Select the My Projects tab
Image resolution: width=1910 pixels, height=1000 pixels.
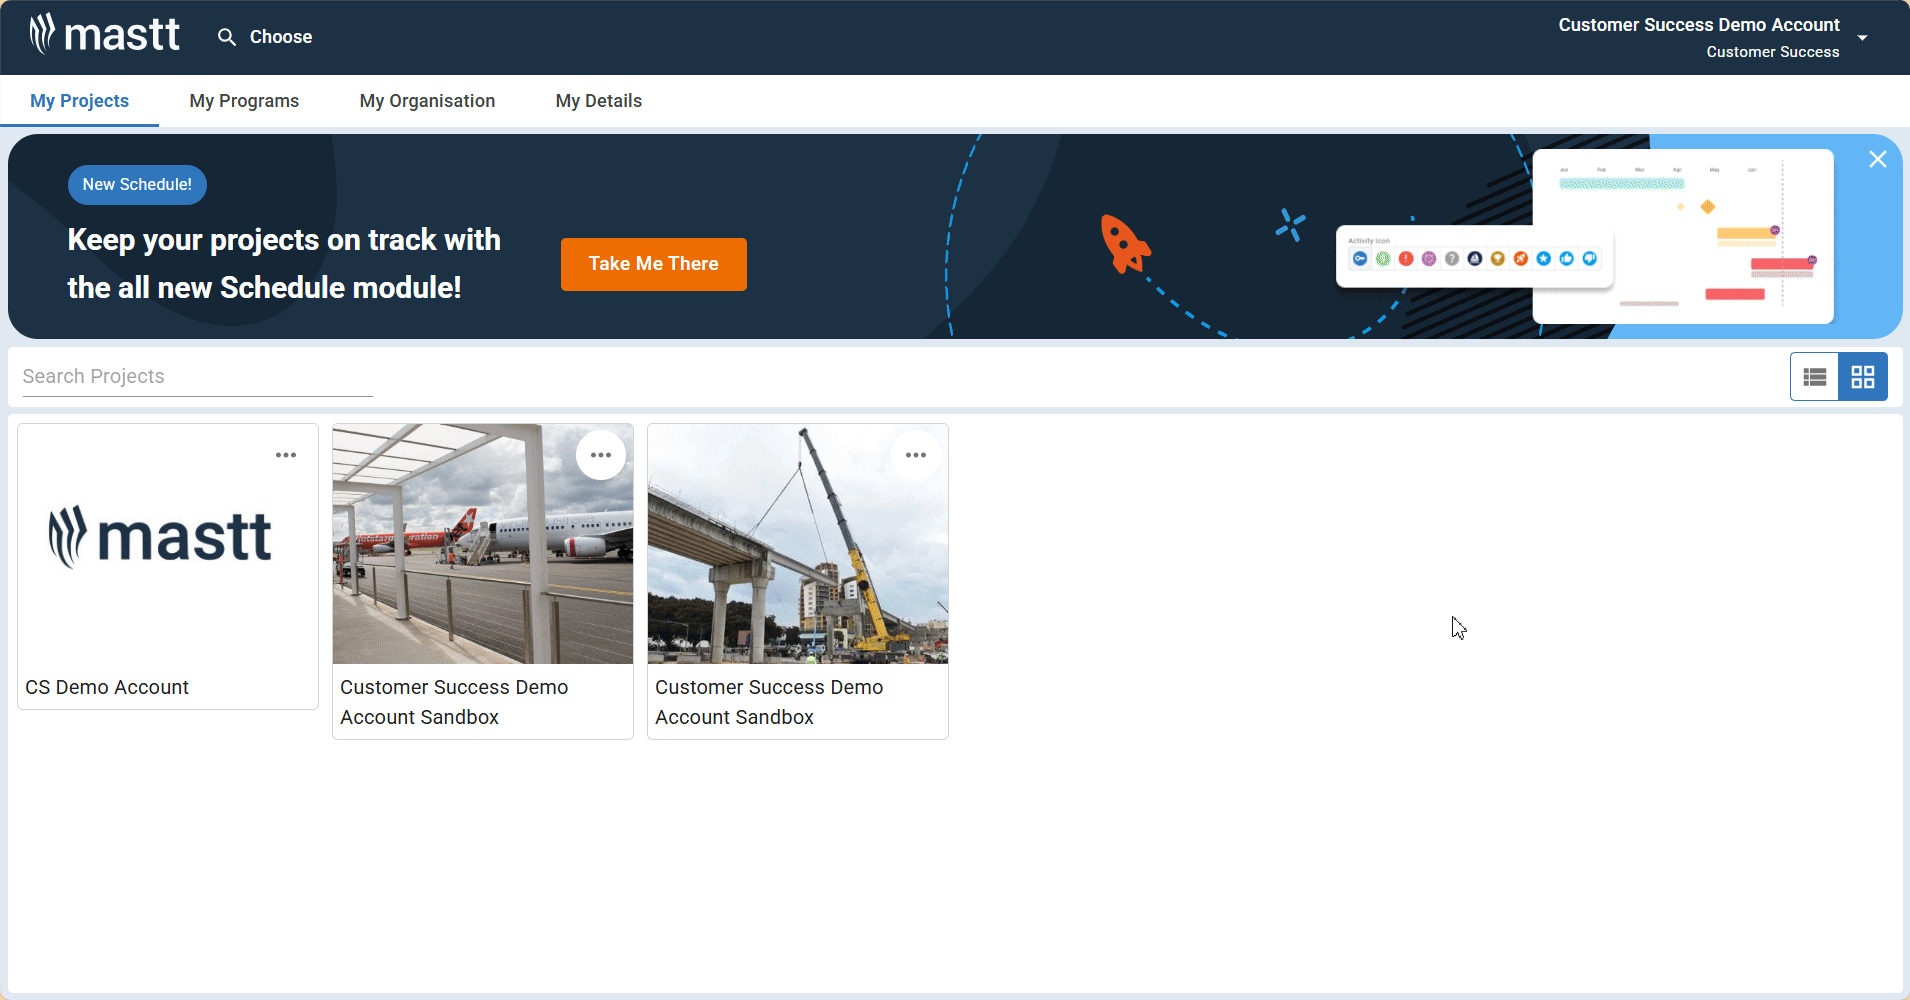coord(79,101)
